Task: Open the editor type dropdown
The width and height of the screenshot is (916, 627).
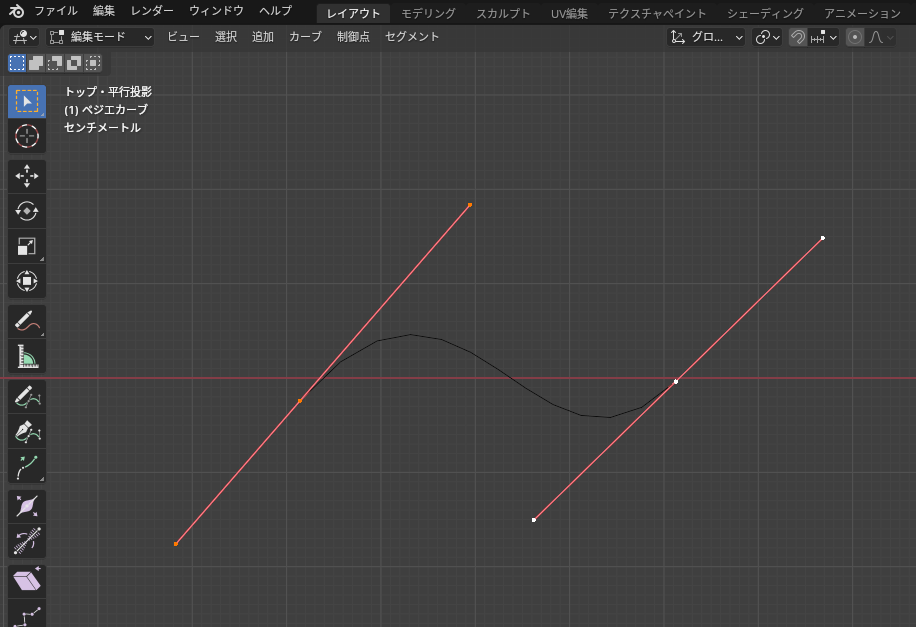Action: coord(24,37)
